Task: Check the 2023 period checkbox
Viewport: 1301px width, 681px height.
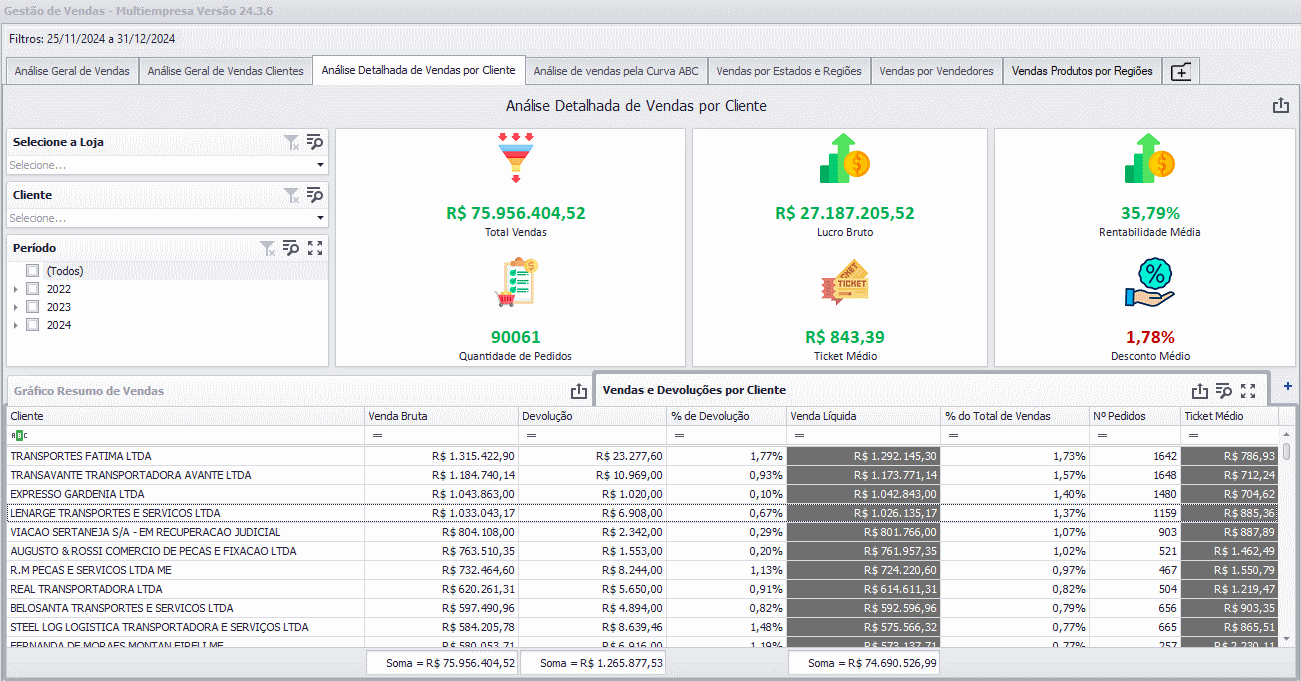Action: click(33, 307)
